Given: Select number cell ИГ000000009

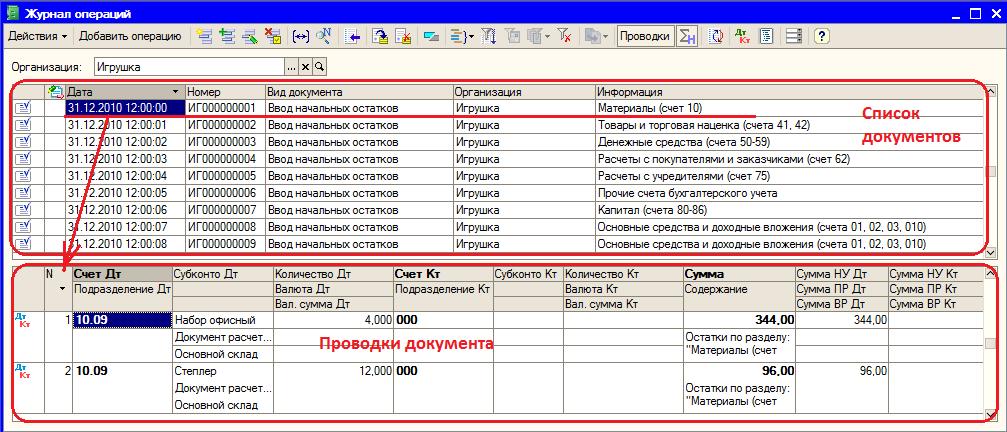Looking at the screenshot, I should click(225, 243).
